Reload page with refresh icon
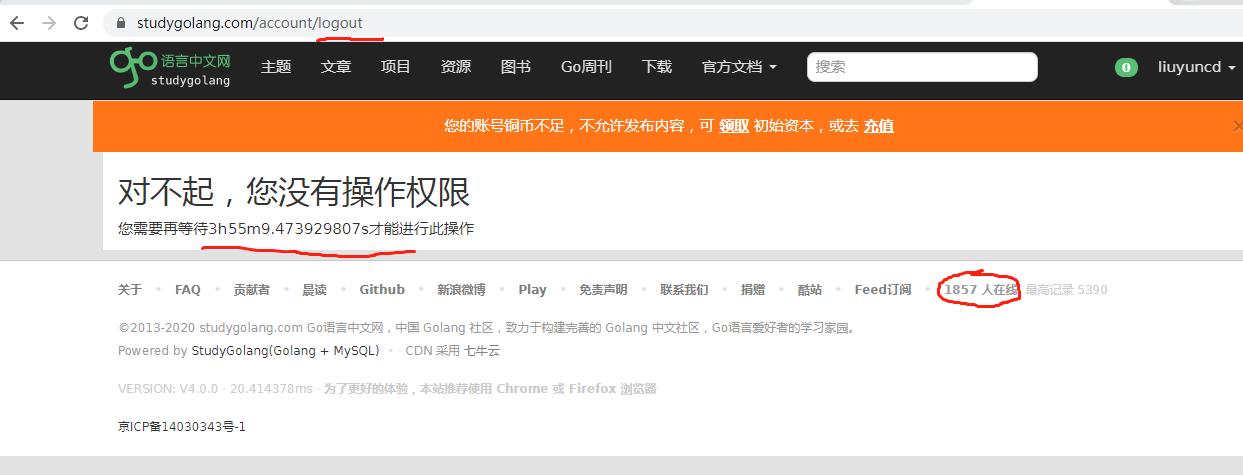This screenshot has width=1243, height=475. [x=82, y=22]
